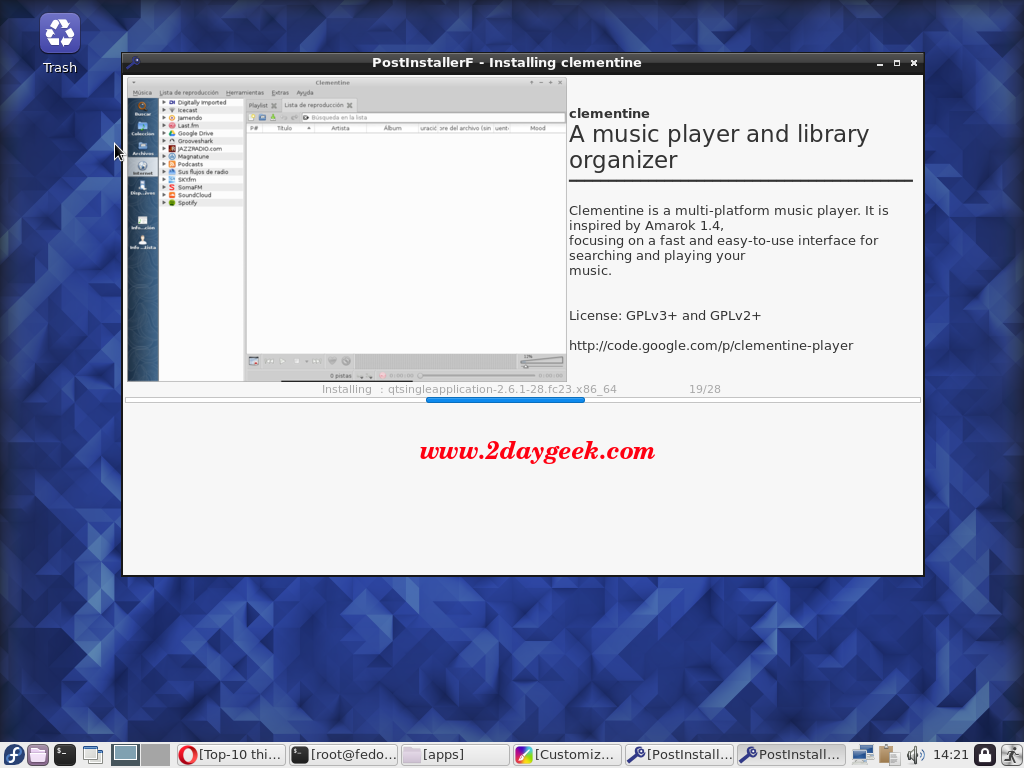
Task: Click the volume speaker tray icon
Action: point(915,755)
